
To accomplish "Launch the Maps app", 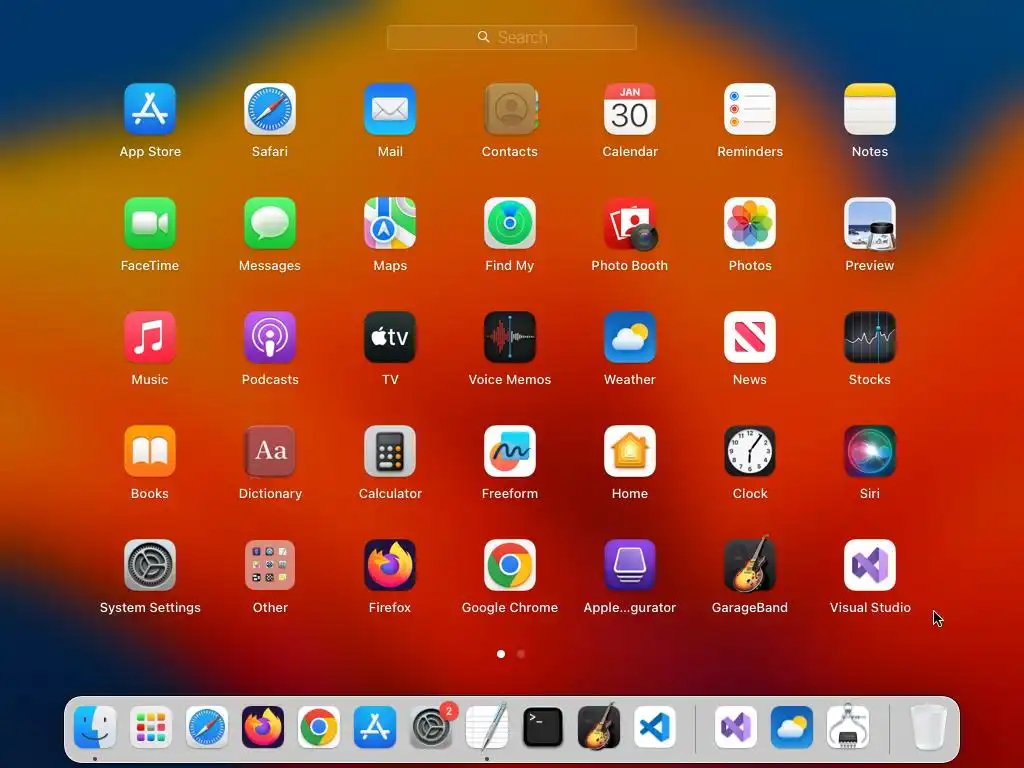I will click(390, 223).
